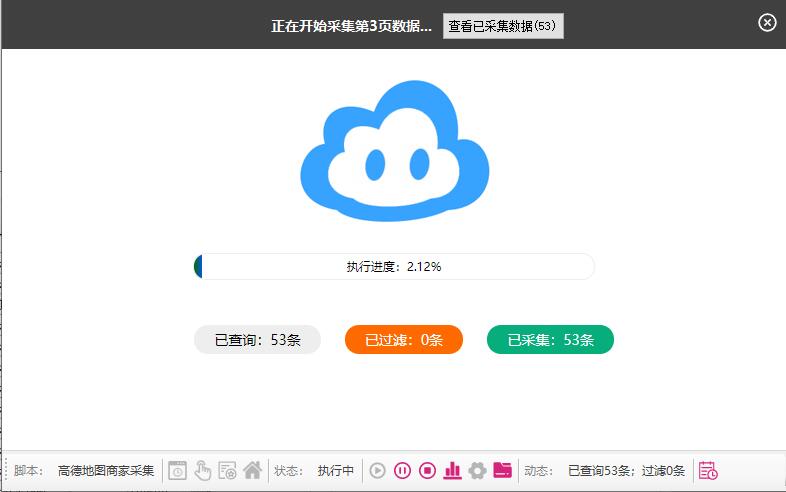Stop the running collection task
Image resolution: width=786 pixels, height=492 pixels.
click(x=427, y=470)
